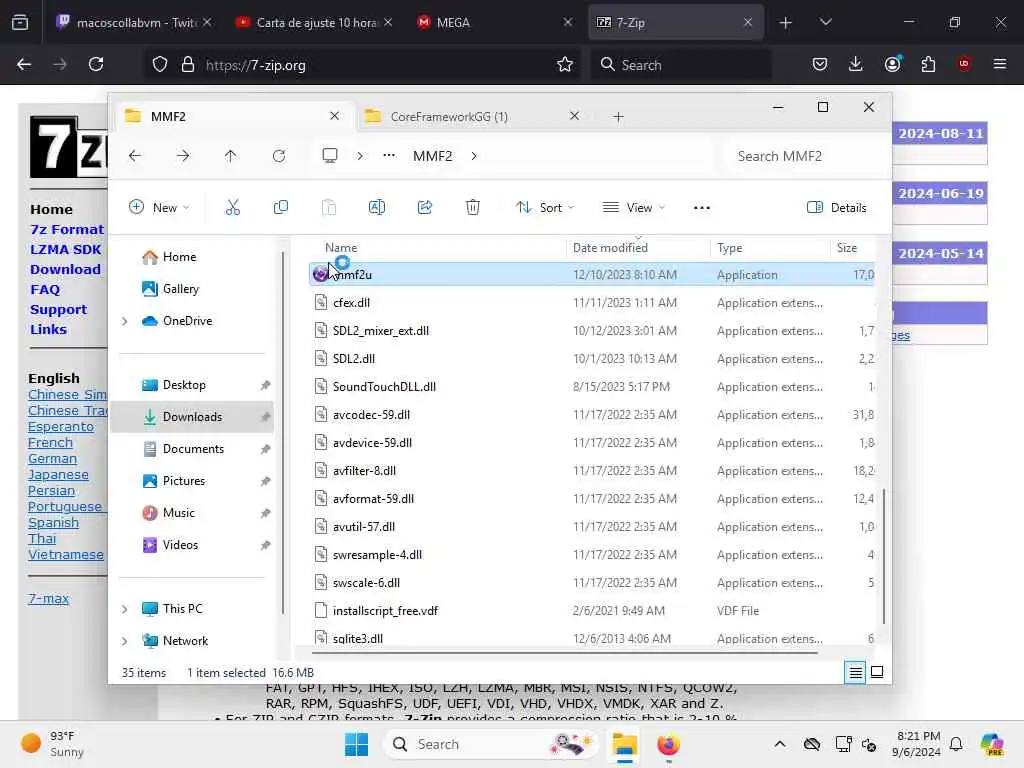The height and width of the screenshot is (768, 1024).
Task: Open Firefox hamburger application menu
Action: click(999, 64)
